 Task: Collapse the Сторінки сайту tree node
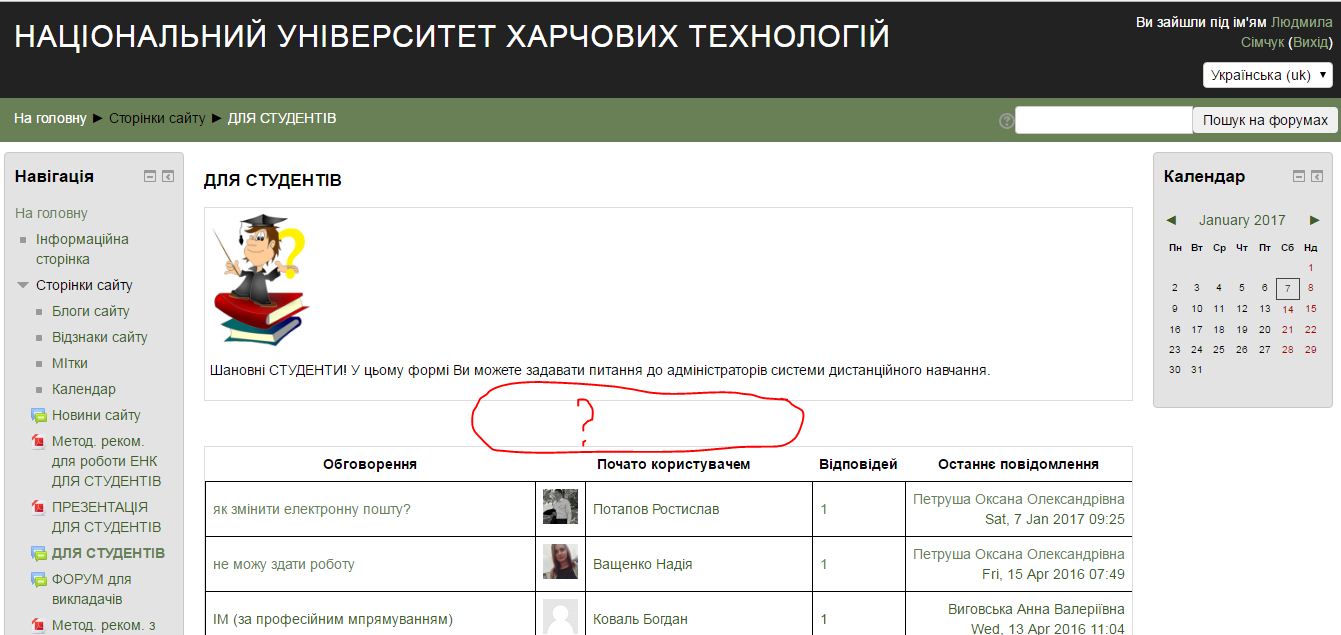click(x=23, y=285)
